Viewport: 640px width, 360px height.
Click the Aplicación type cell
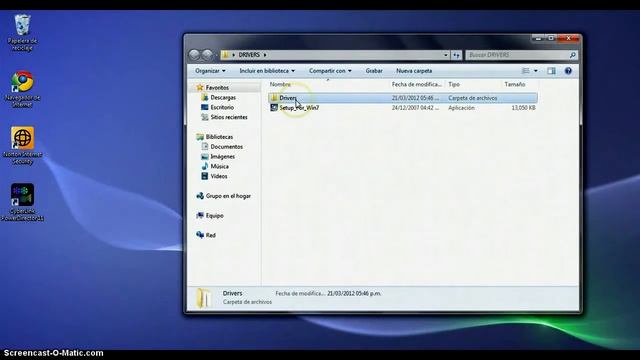click(461, 108)
